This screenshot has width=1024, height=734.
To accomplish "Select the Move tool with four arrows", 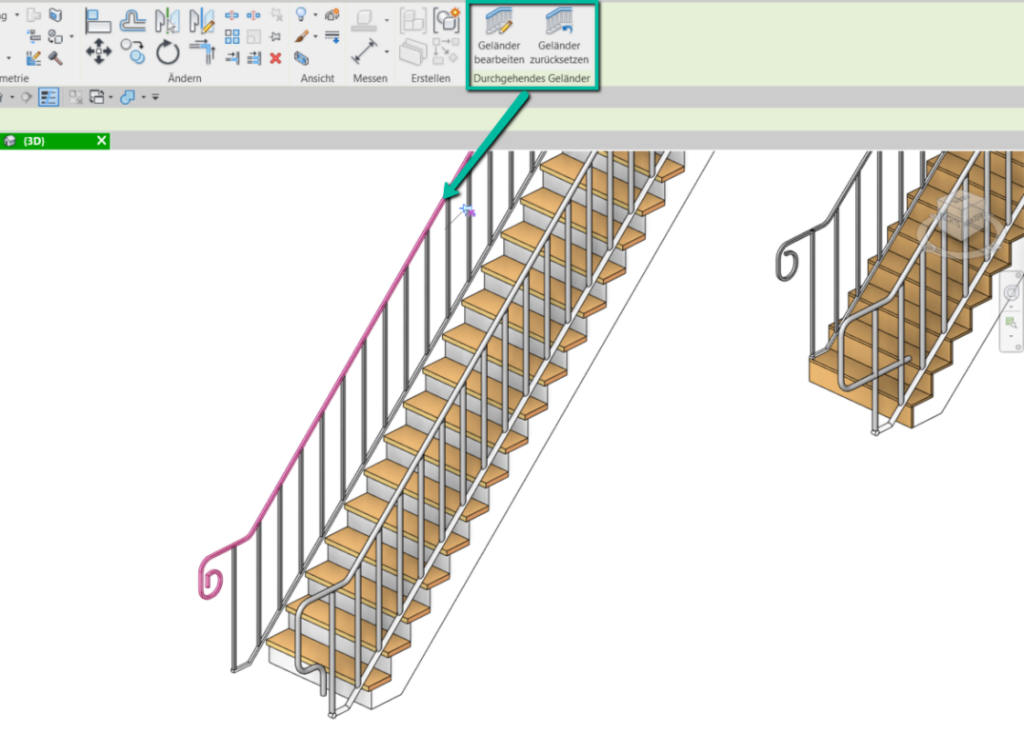I will coord(98,52).
